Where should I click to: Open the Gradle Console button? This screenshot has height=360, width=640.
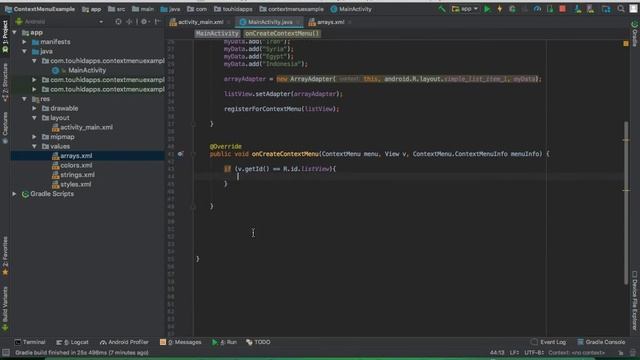(601, 342)
